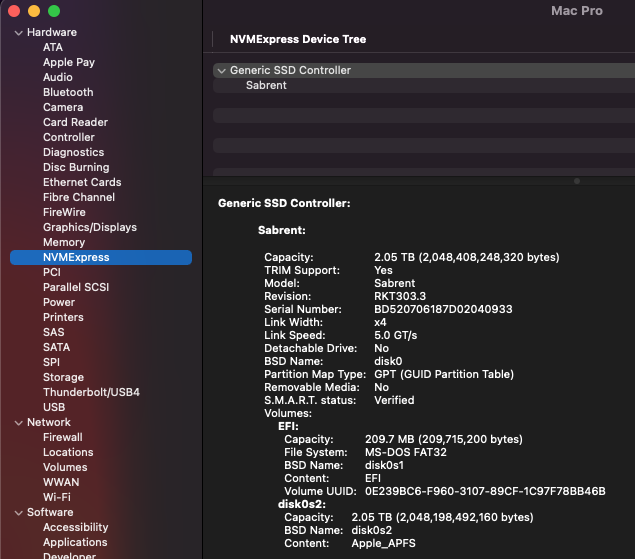Collapse the Generic SSD Controller chevron
Viewport: 635px width, 559px height.
tap(222, 71)
